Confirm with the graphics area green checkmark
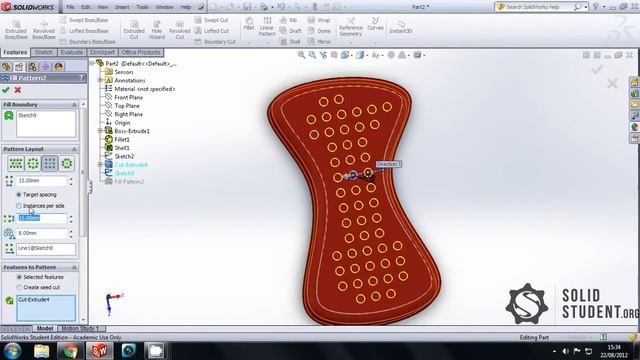 596,70
